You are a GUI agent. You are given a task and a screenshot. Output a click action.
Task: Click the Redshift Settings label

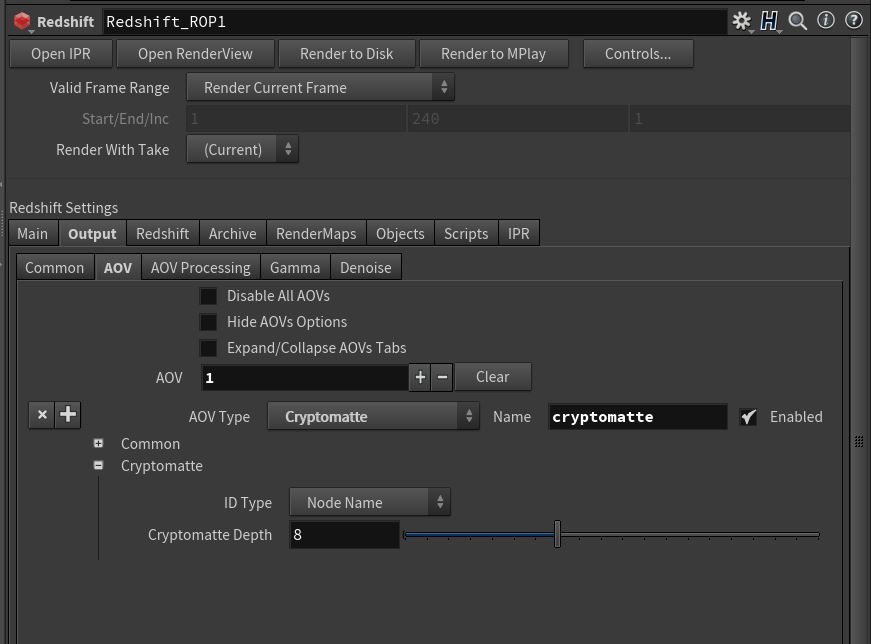[x=64, y=207]
